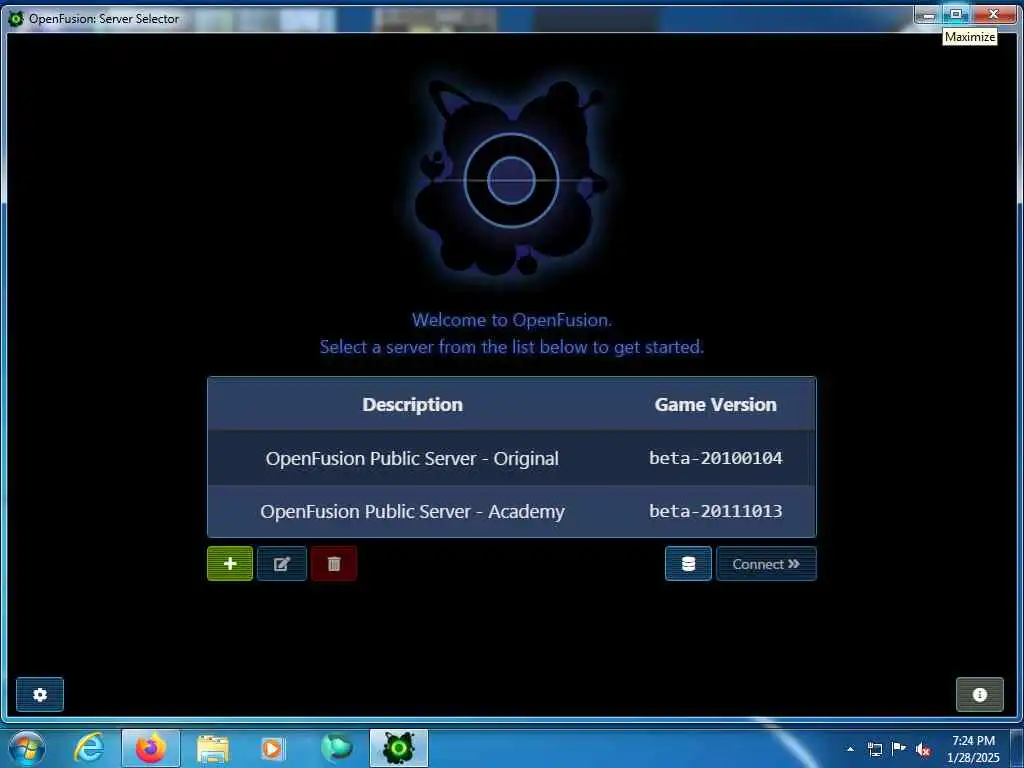Open the game builds database button
Viewport: 1024px width, 768px height.
tap(688, 564)
